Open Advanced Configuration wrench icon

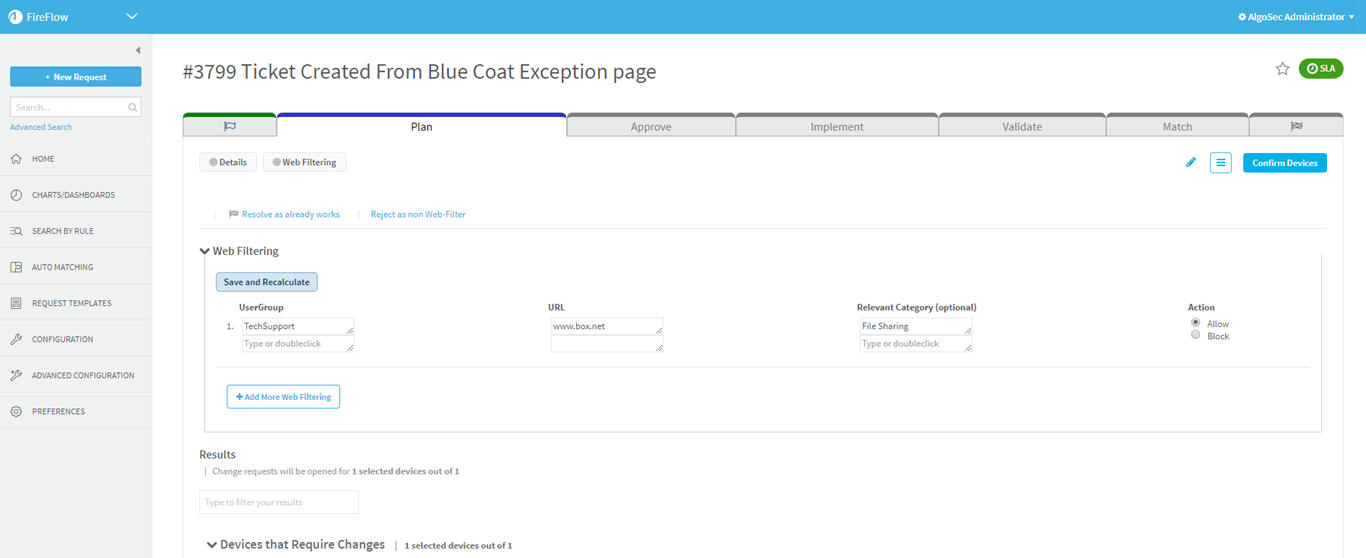[x=16, y=375]
